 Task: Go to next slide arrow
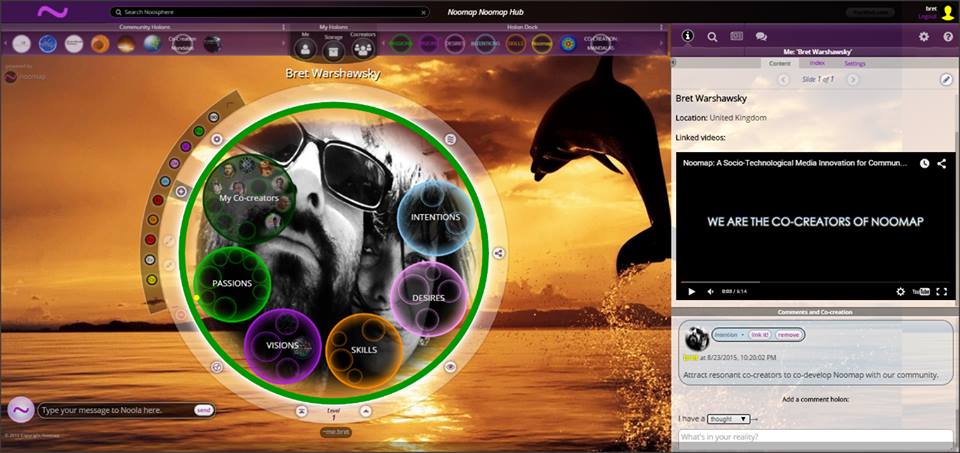click(852, 80)
